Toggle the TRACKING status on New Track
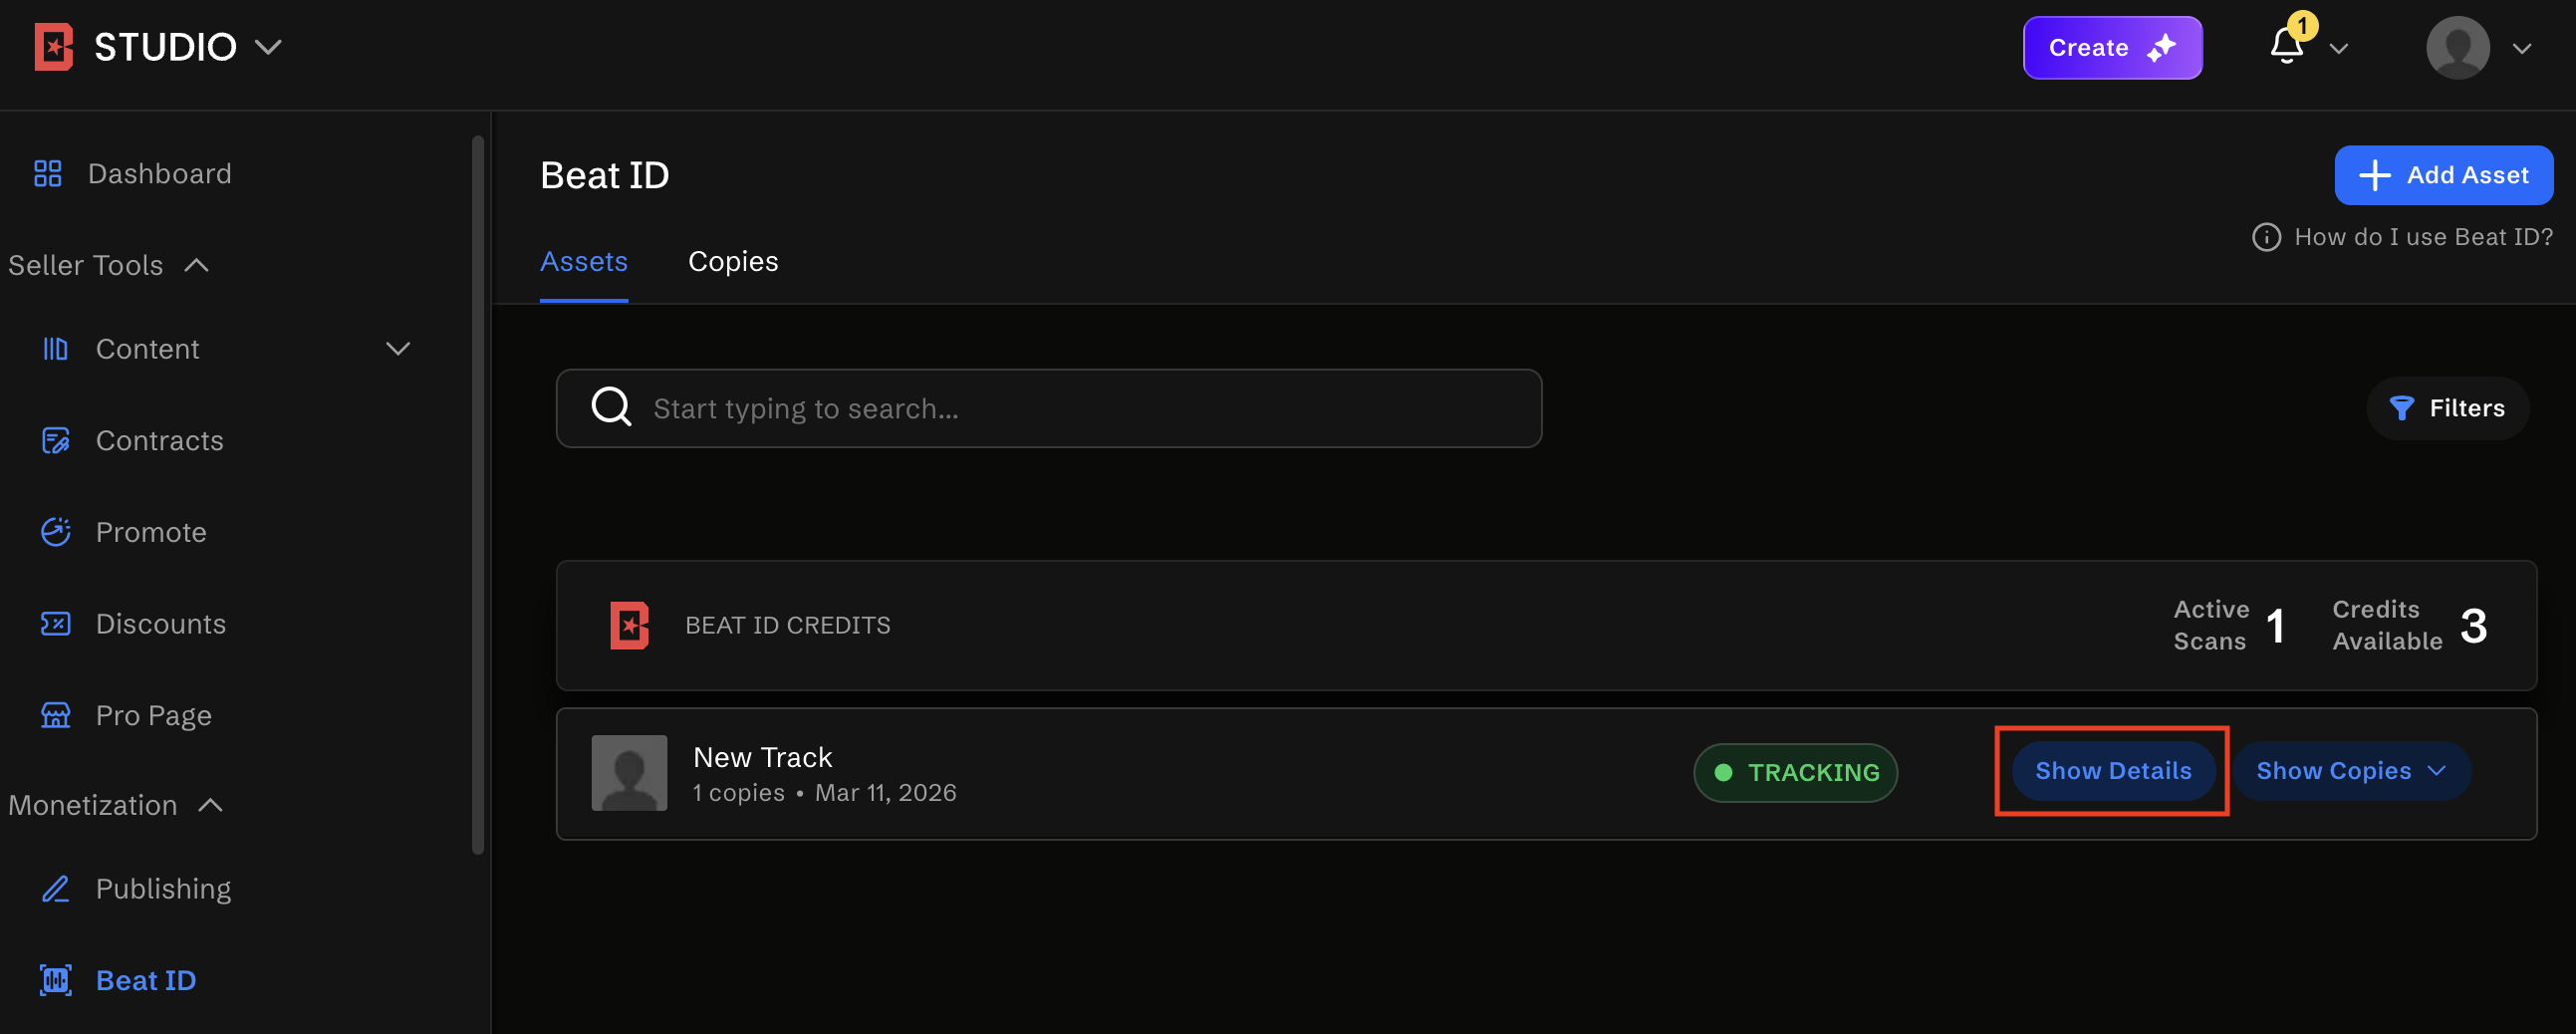The image size is (2576, 1034). pos(1795,772)
